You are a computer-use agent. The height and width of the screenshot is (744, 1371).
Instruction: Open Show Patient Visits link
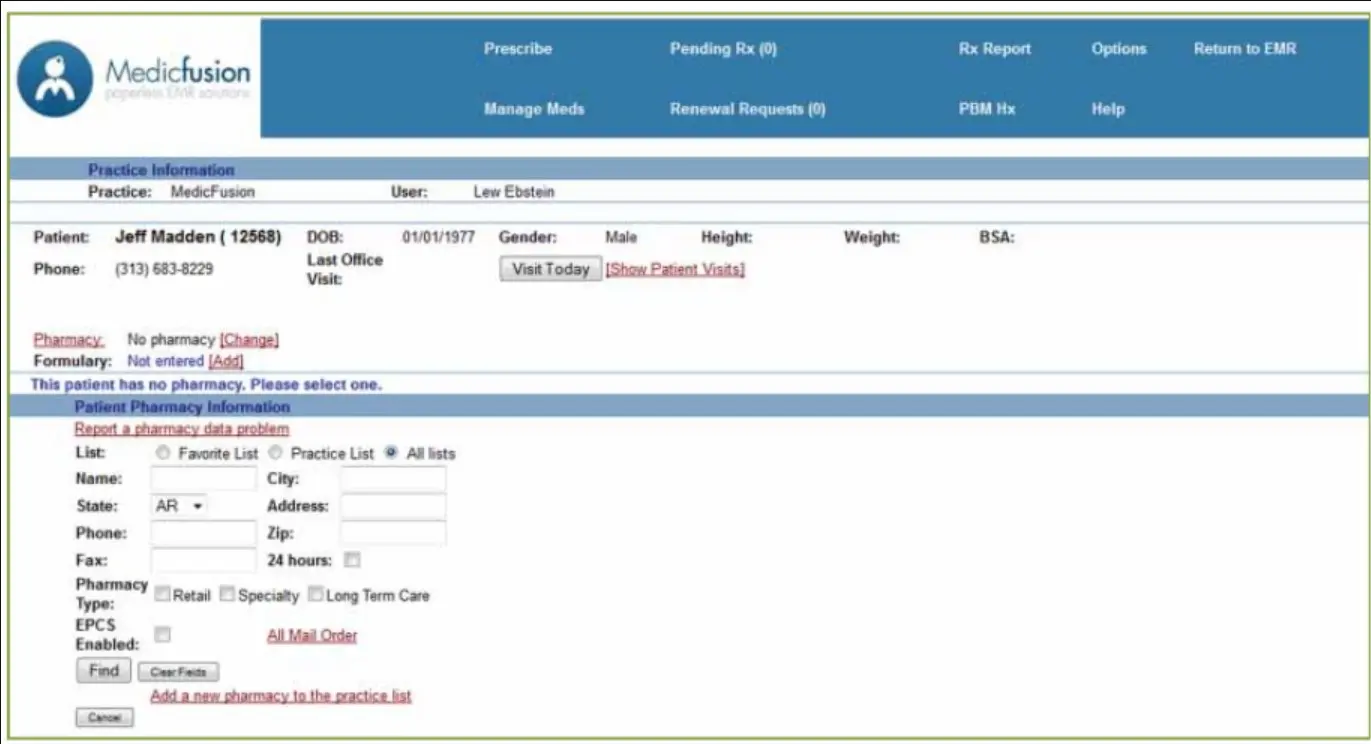coord(674,268)
